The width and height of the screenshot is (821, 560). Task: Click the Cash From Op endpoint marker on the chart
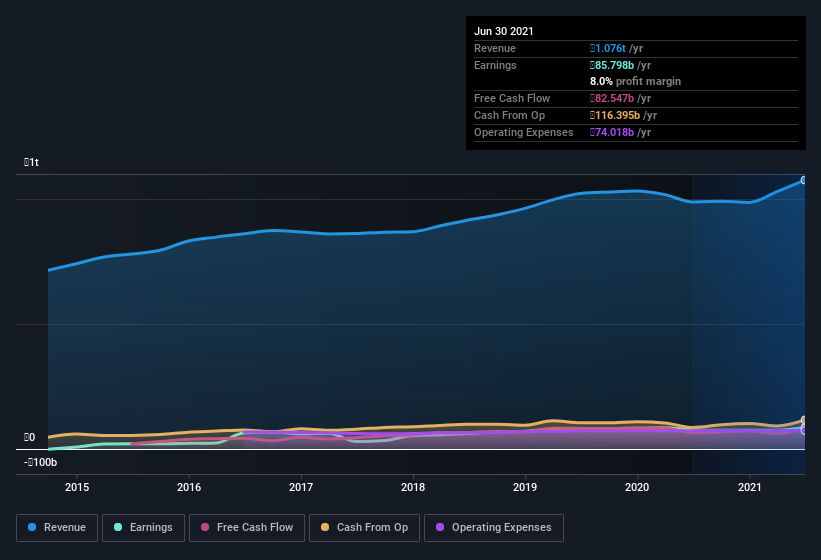(x=804, y=420)
